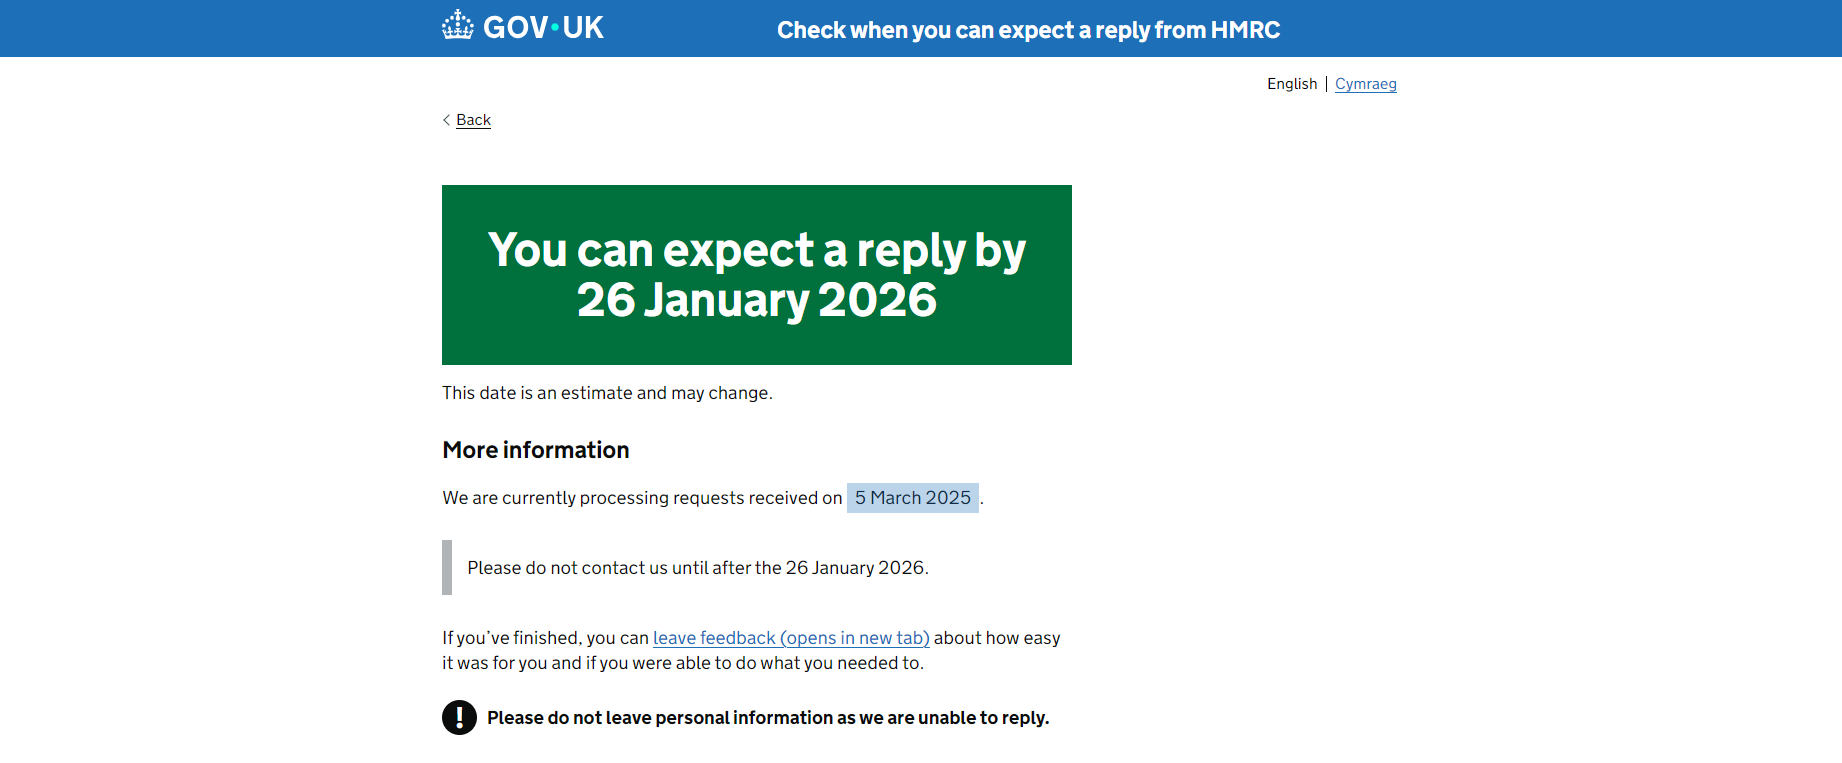Screen dimensions: 1842x763
Task: Click the black exclamation warning icon
Action: pos(459,717)
